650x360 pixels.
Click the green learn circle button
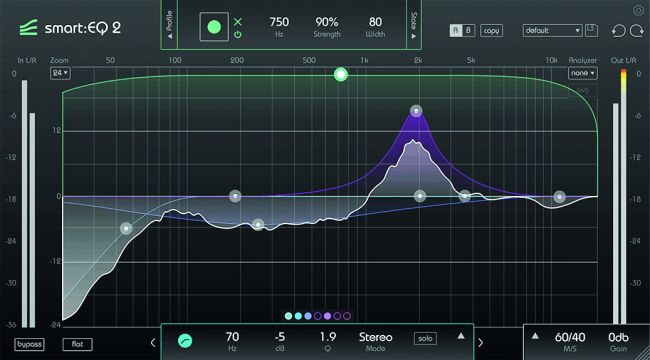click(214, 27)
